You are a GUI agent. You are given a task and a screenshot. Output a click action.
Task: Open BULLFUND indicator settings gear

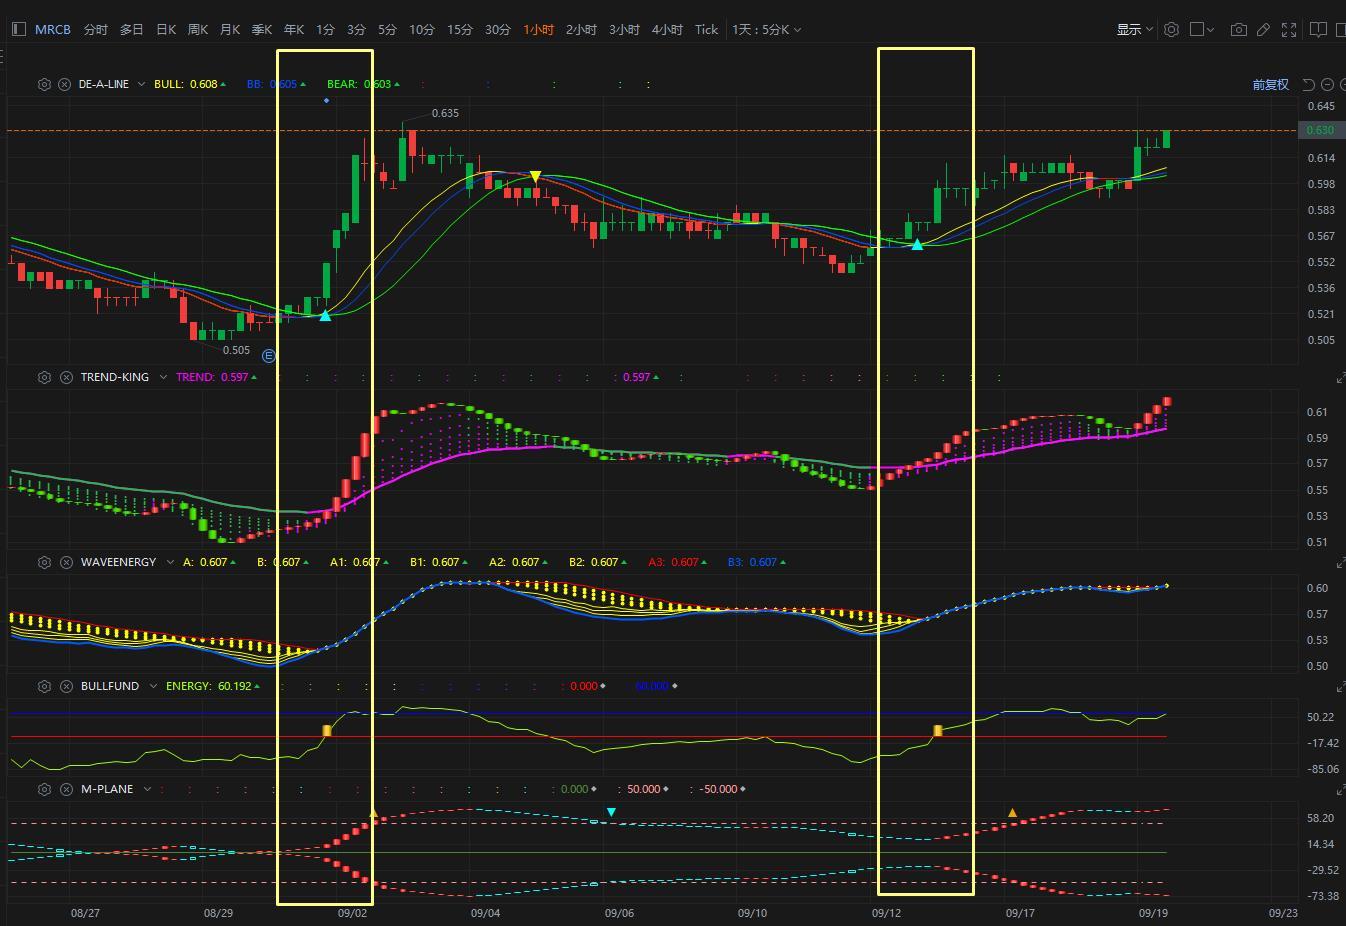(44, 686)
